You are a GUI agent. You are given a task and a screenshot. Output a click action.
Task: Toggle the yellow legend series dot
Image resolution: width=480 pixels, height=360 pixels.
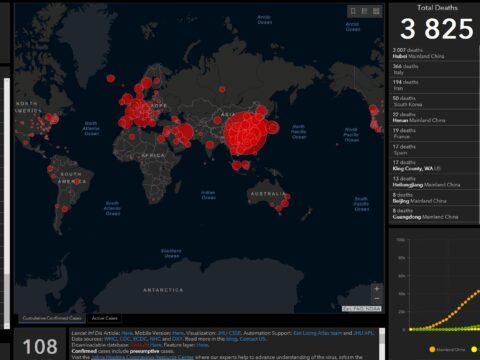tap(474, 349)
